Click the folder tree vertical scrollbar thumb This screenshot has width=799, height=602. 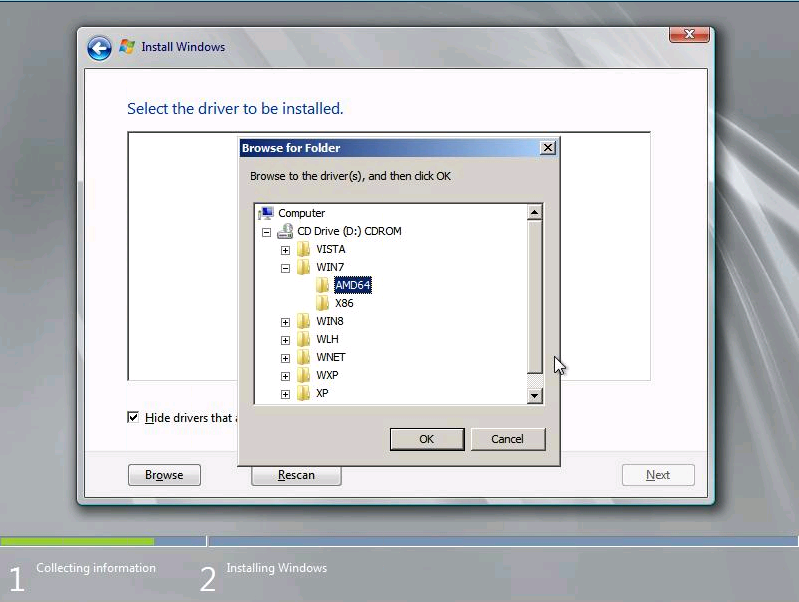click(534, 296)
